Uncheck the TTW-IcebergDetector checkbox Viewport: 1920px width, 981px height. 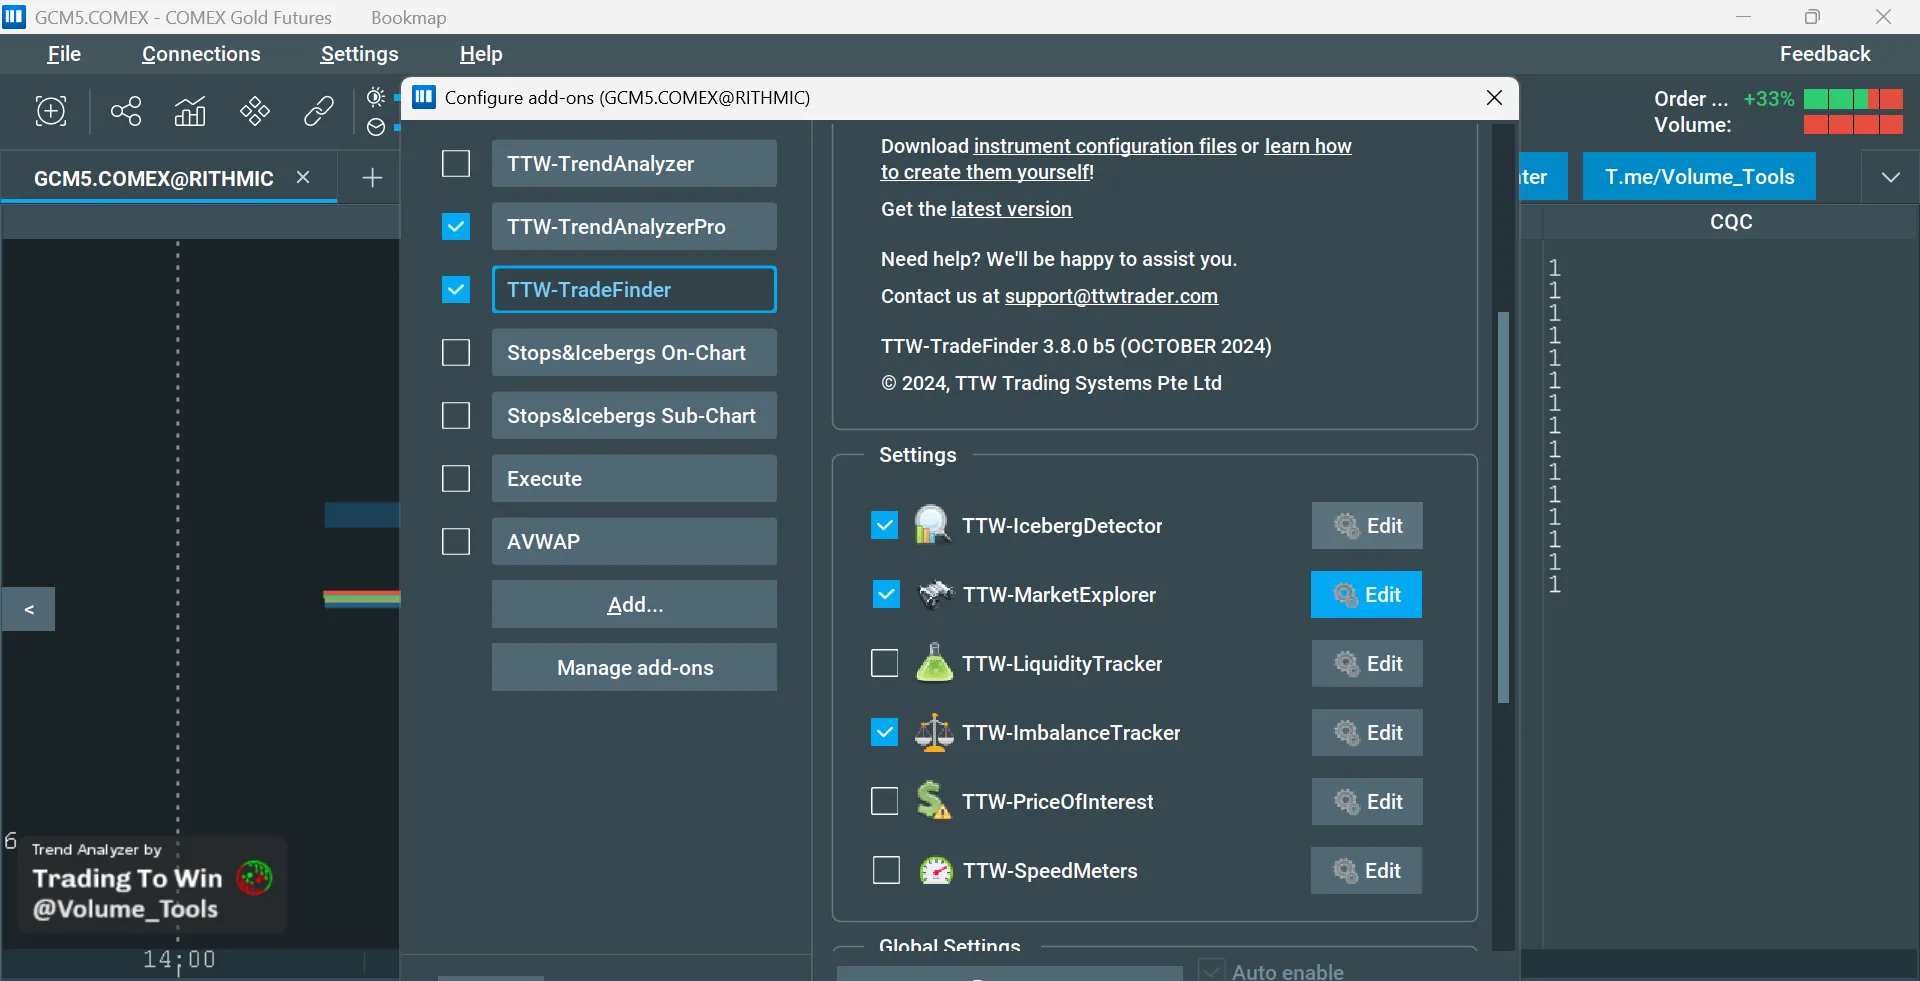coord(885,526)
